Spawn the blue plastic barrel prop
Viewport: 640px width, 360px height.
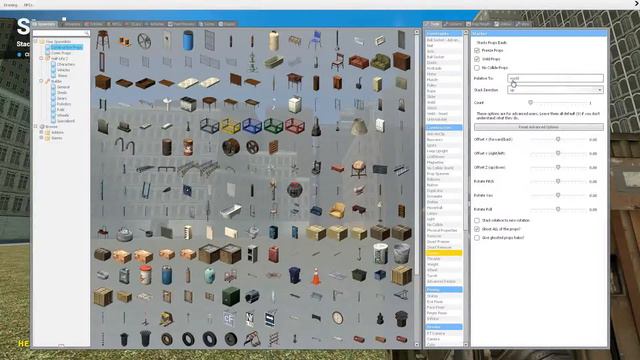(188, 41)
